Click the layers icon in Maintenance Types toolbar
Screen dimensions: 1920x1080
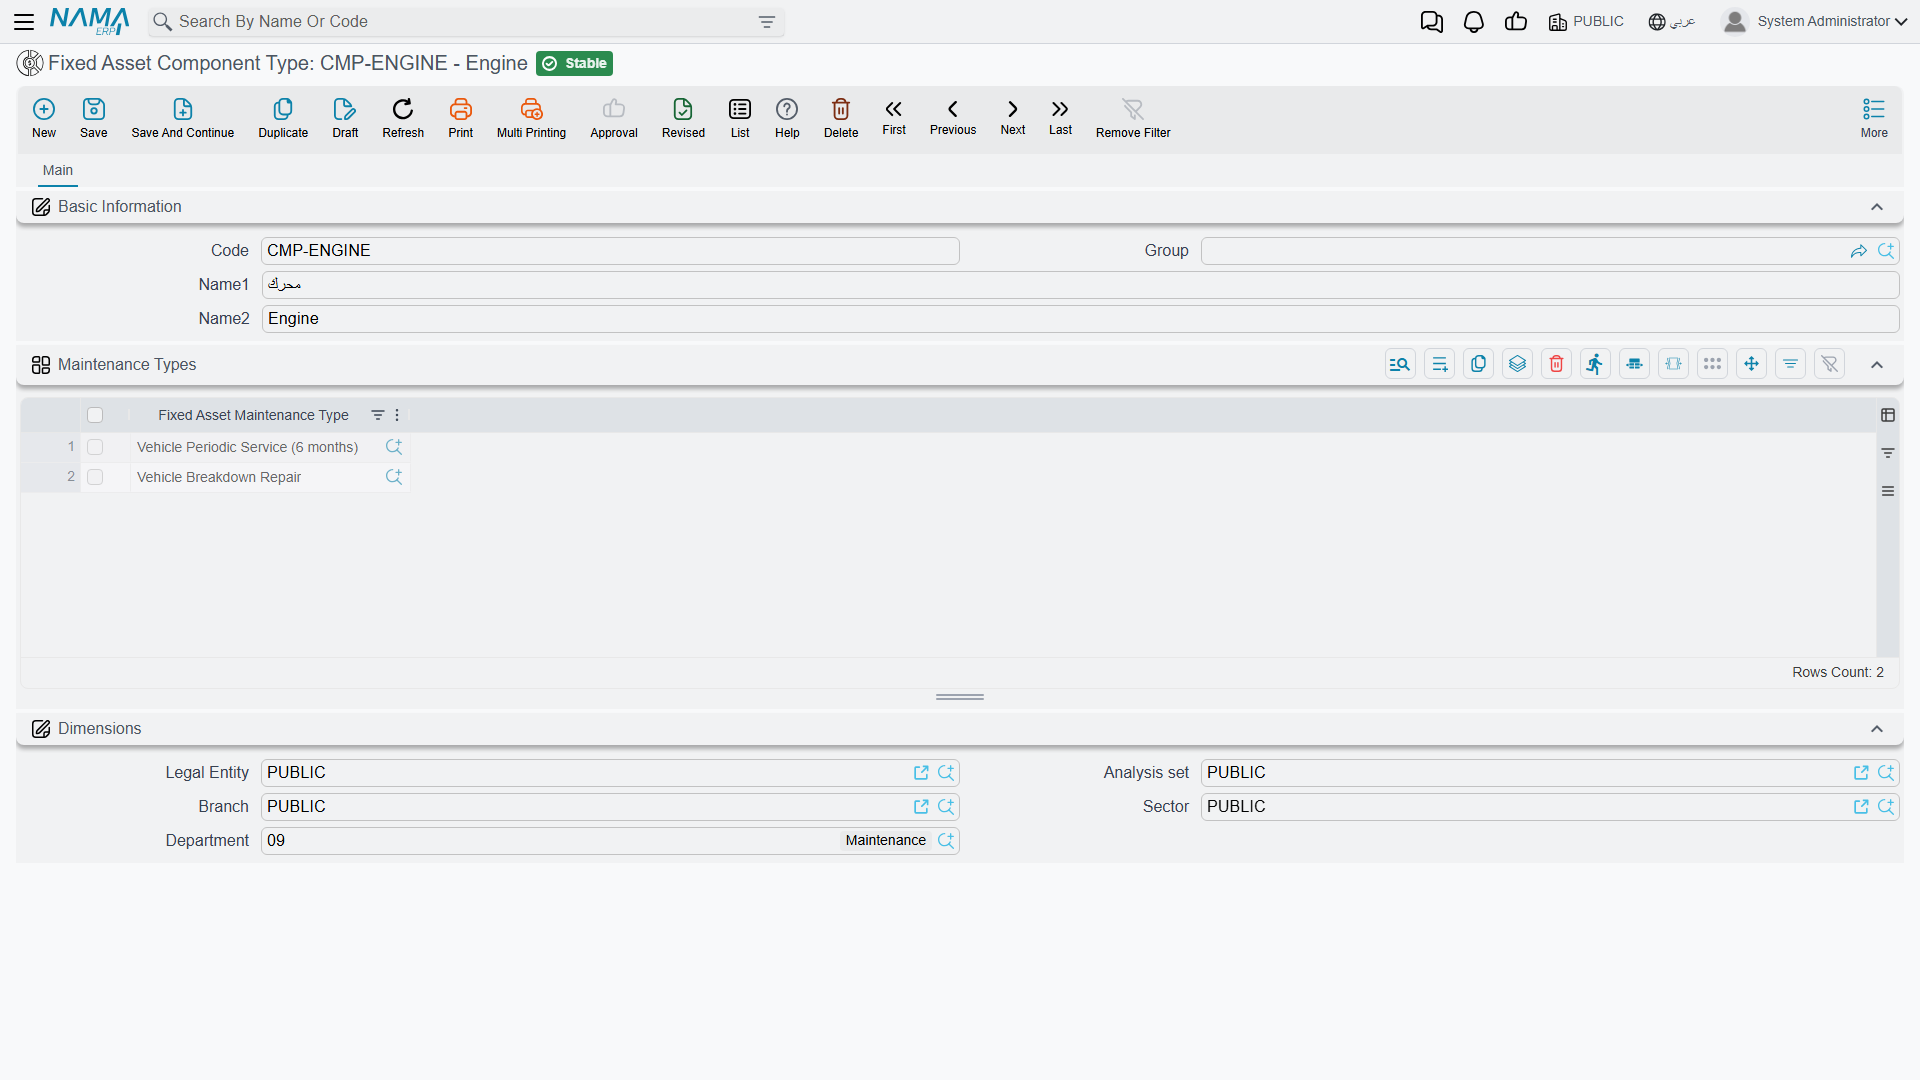pos(1517,364)
